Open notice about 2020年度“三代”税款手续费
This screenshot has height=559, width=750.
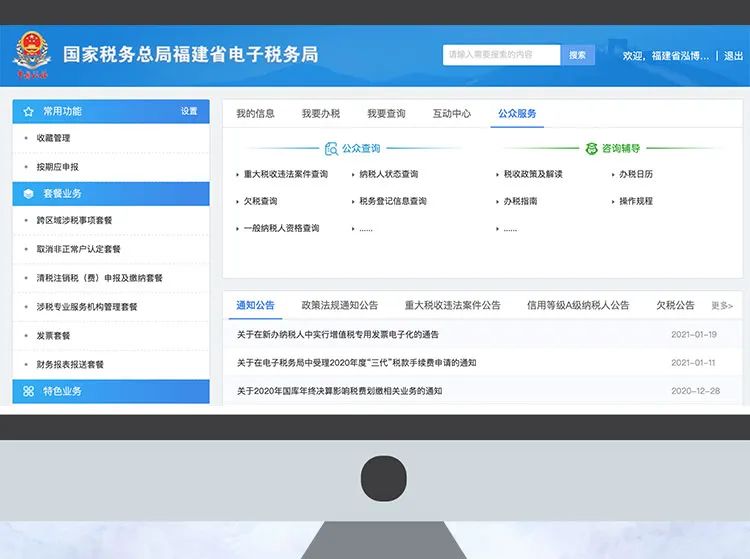[356, 363]
